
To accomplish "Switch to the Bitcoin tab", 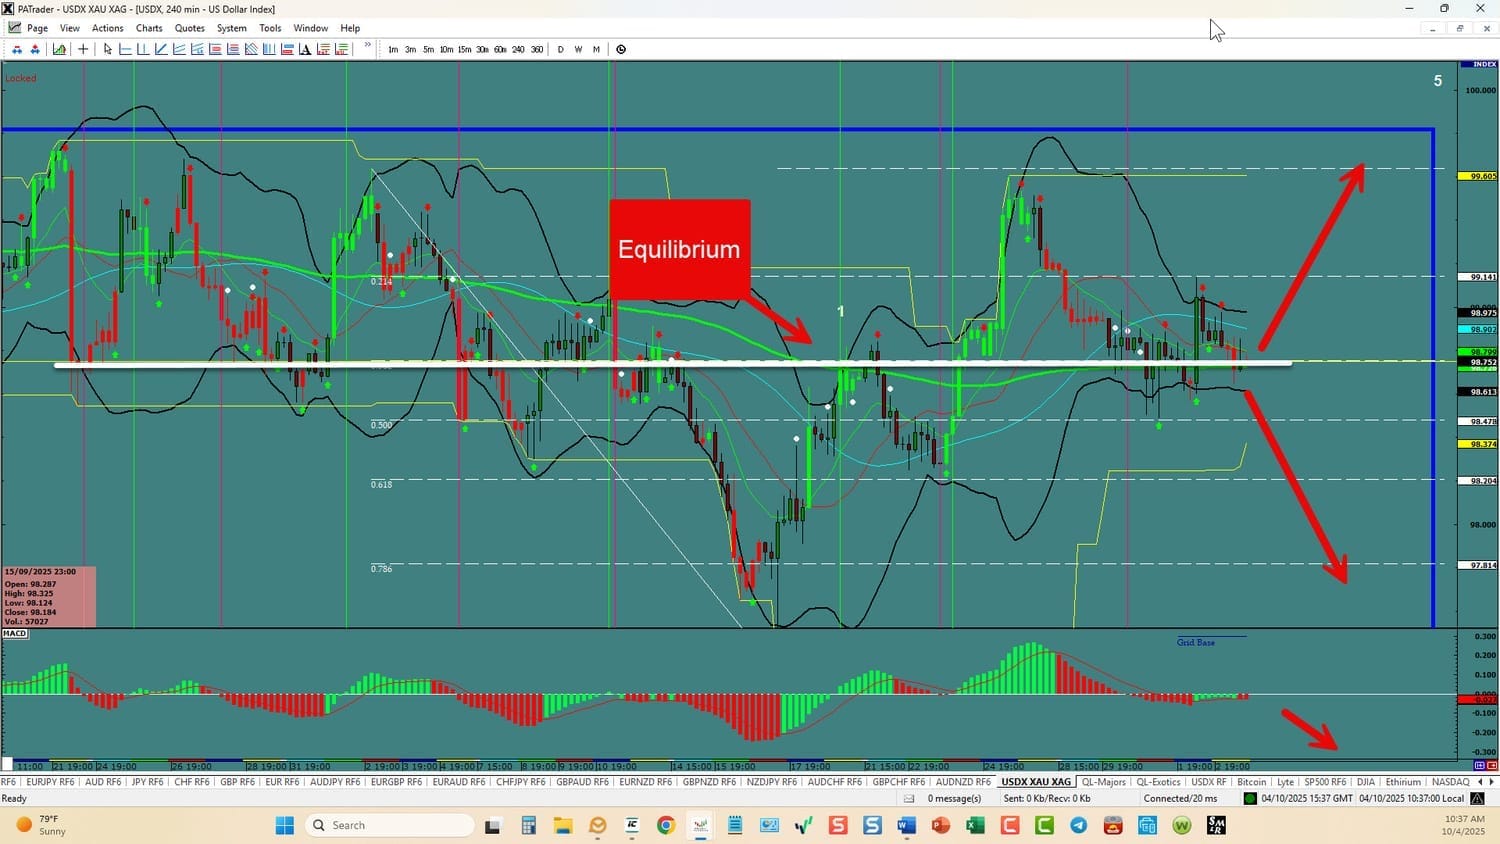I will click(x=1251, y=782).
